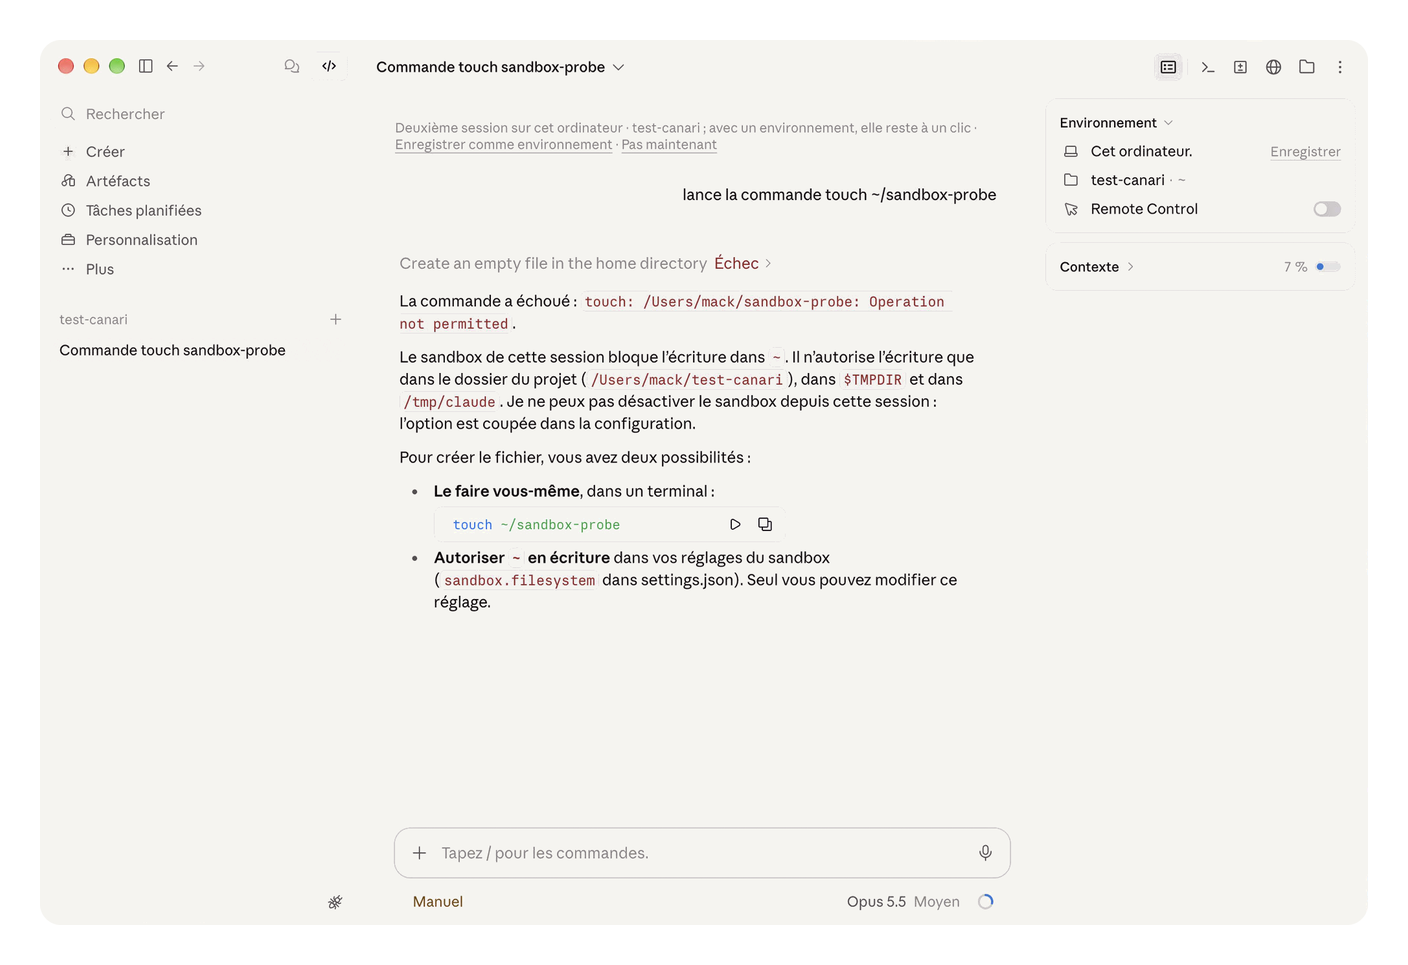Go forward with the right arrow
The width and height of the screenshot is (1408, 965).
199,66
